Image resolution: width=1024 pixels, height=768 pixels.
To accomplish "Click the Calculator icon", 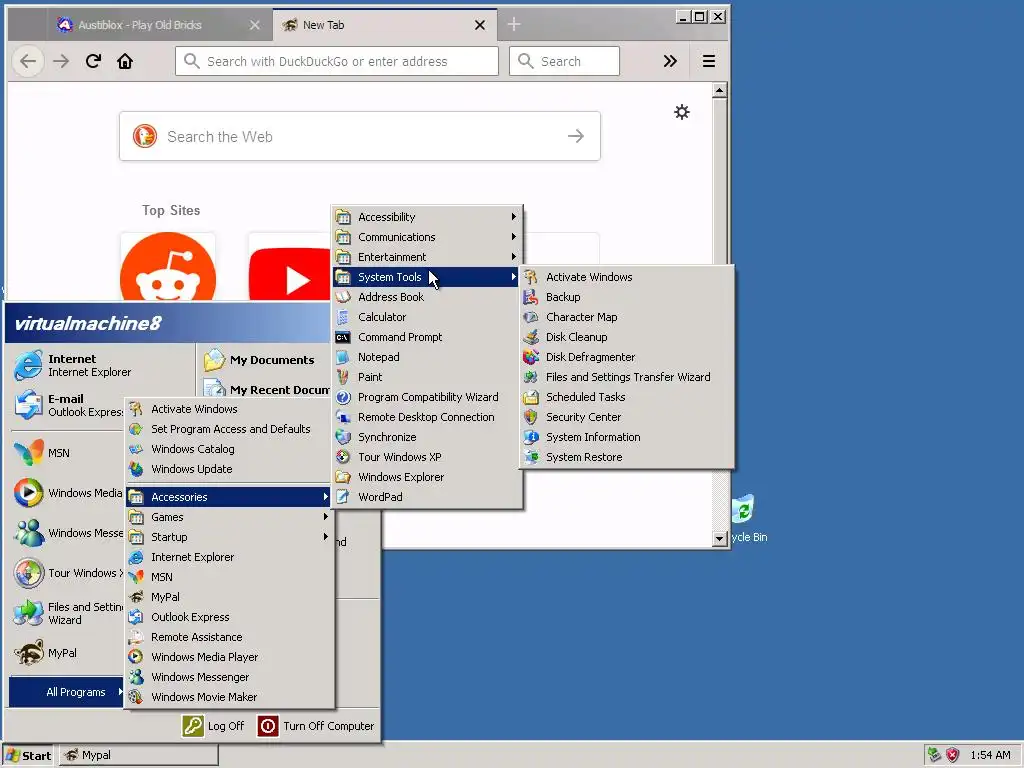I will tap(343, 317).
